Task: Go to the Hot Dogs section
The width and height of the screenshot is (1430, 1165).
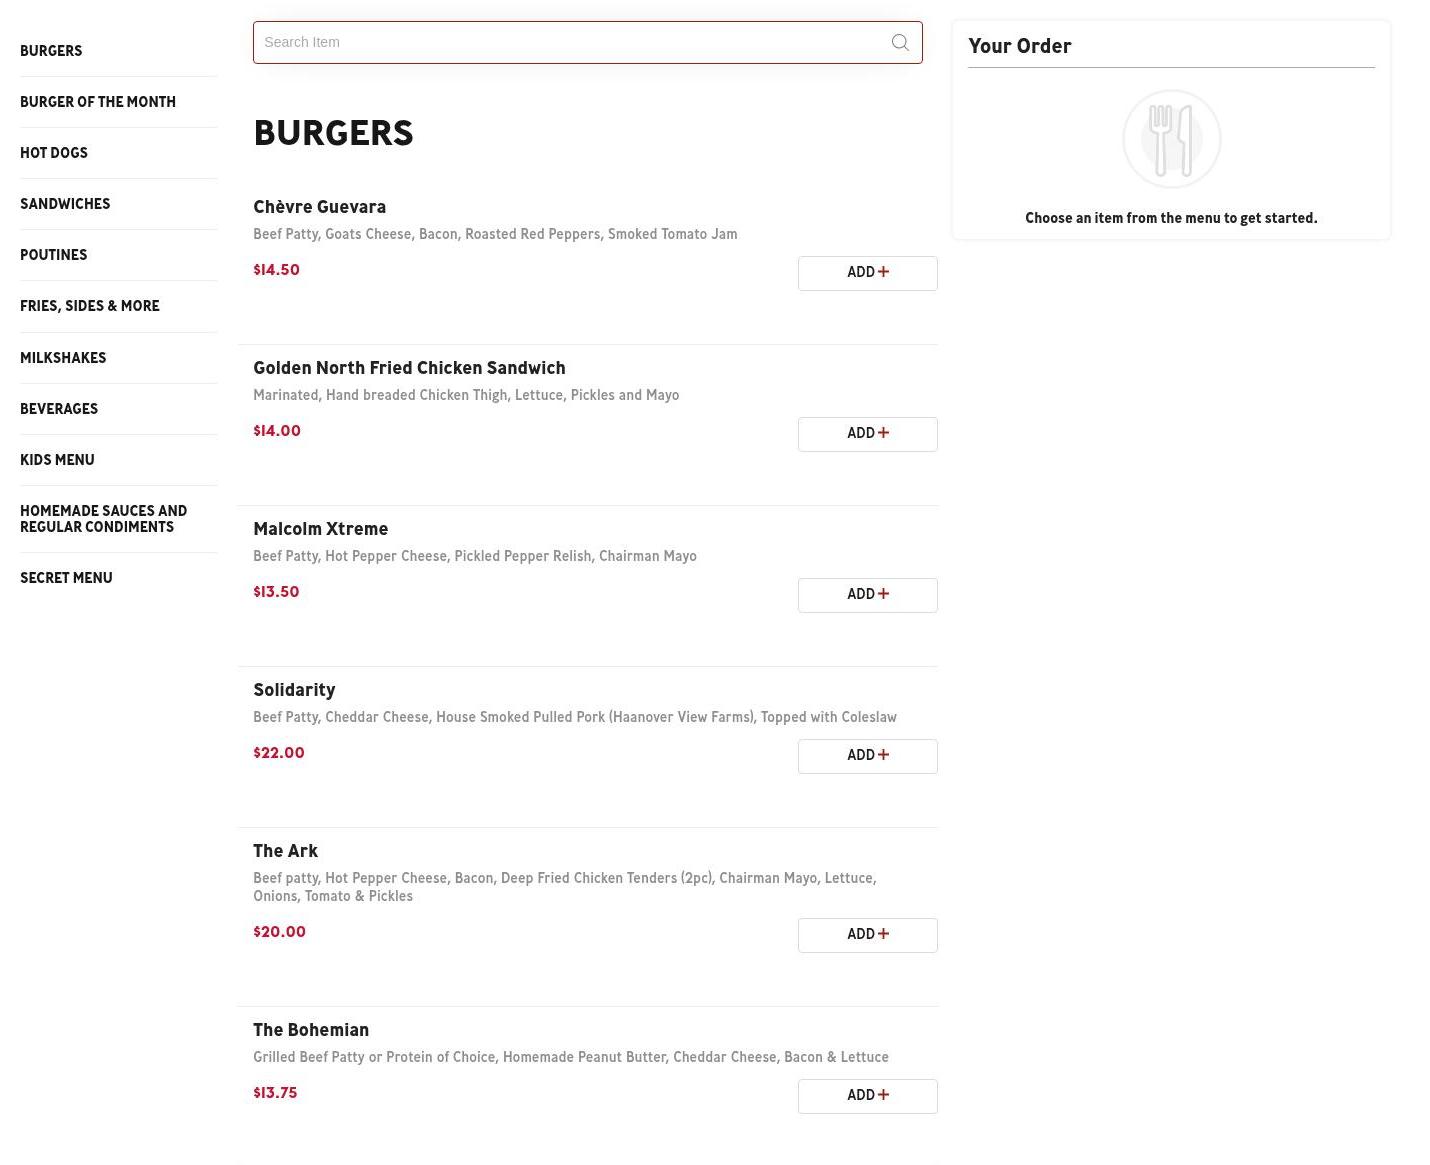Action: (54, 153)
